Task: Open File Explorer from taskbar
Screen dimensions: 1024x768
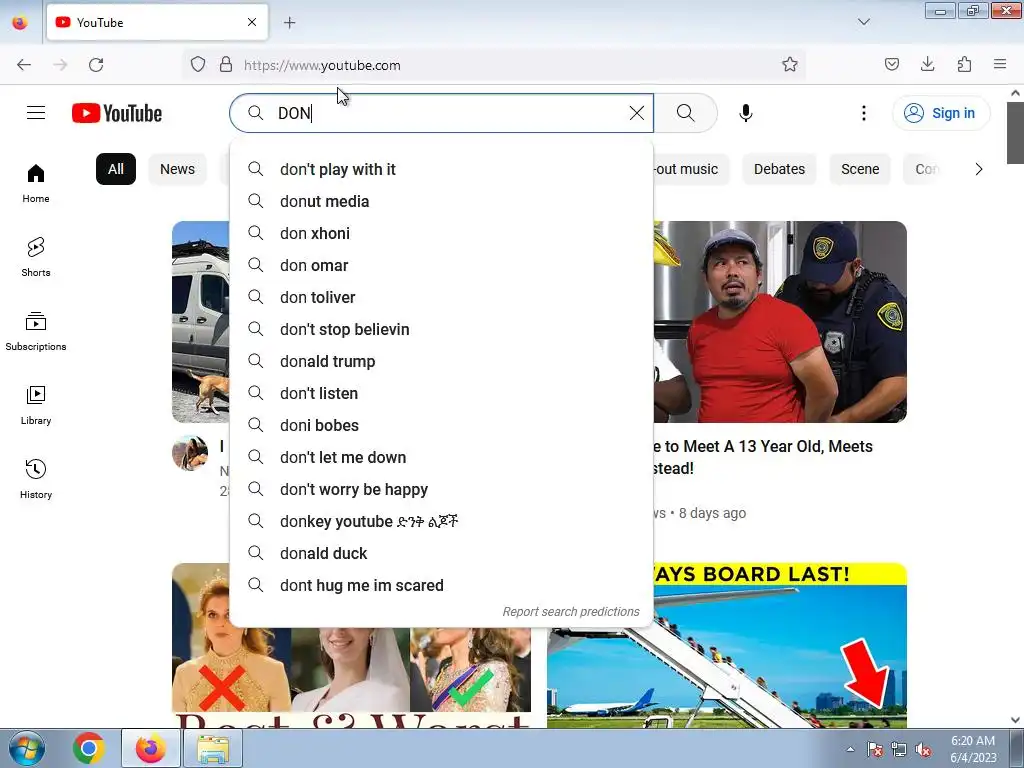Action: 214,748
